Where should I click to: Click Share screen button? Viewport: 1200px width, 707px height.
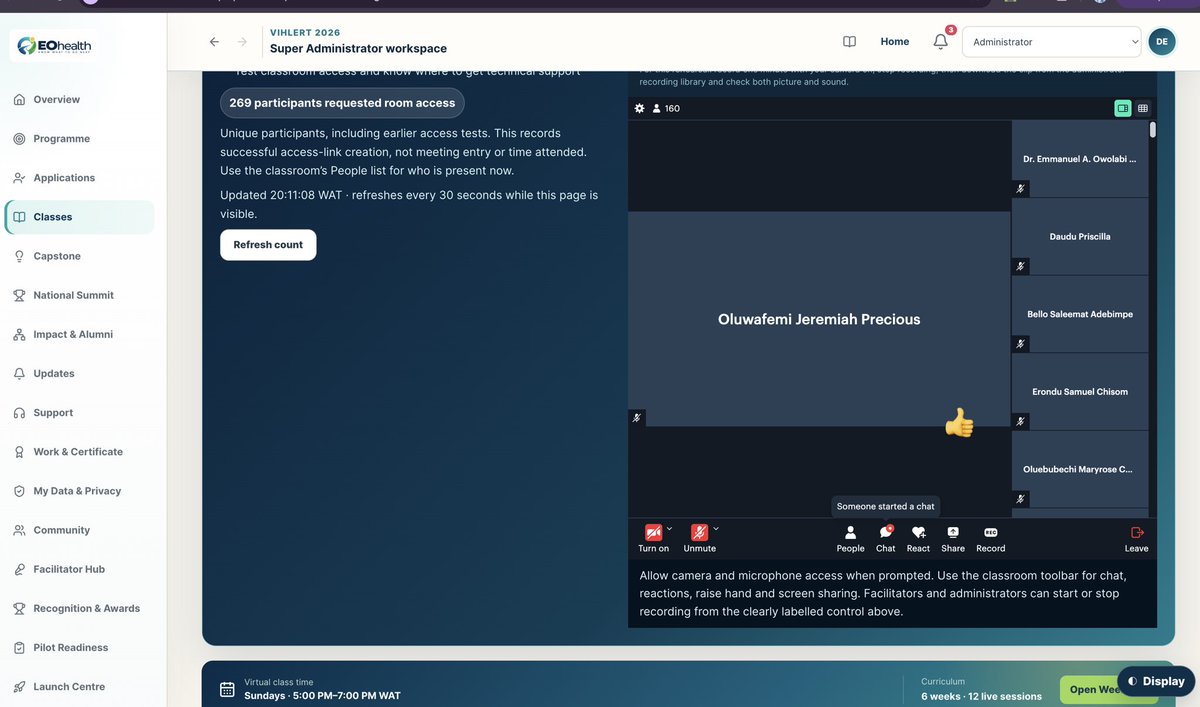click(953, 538)
